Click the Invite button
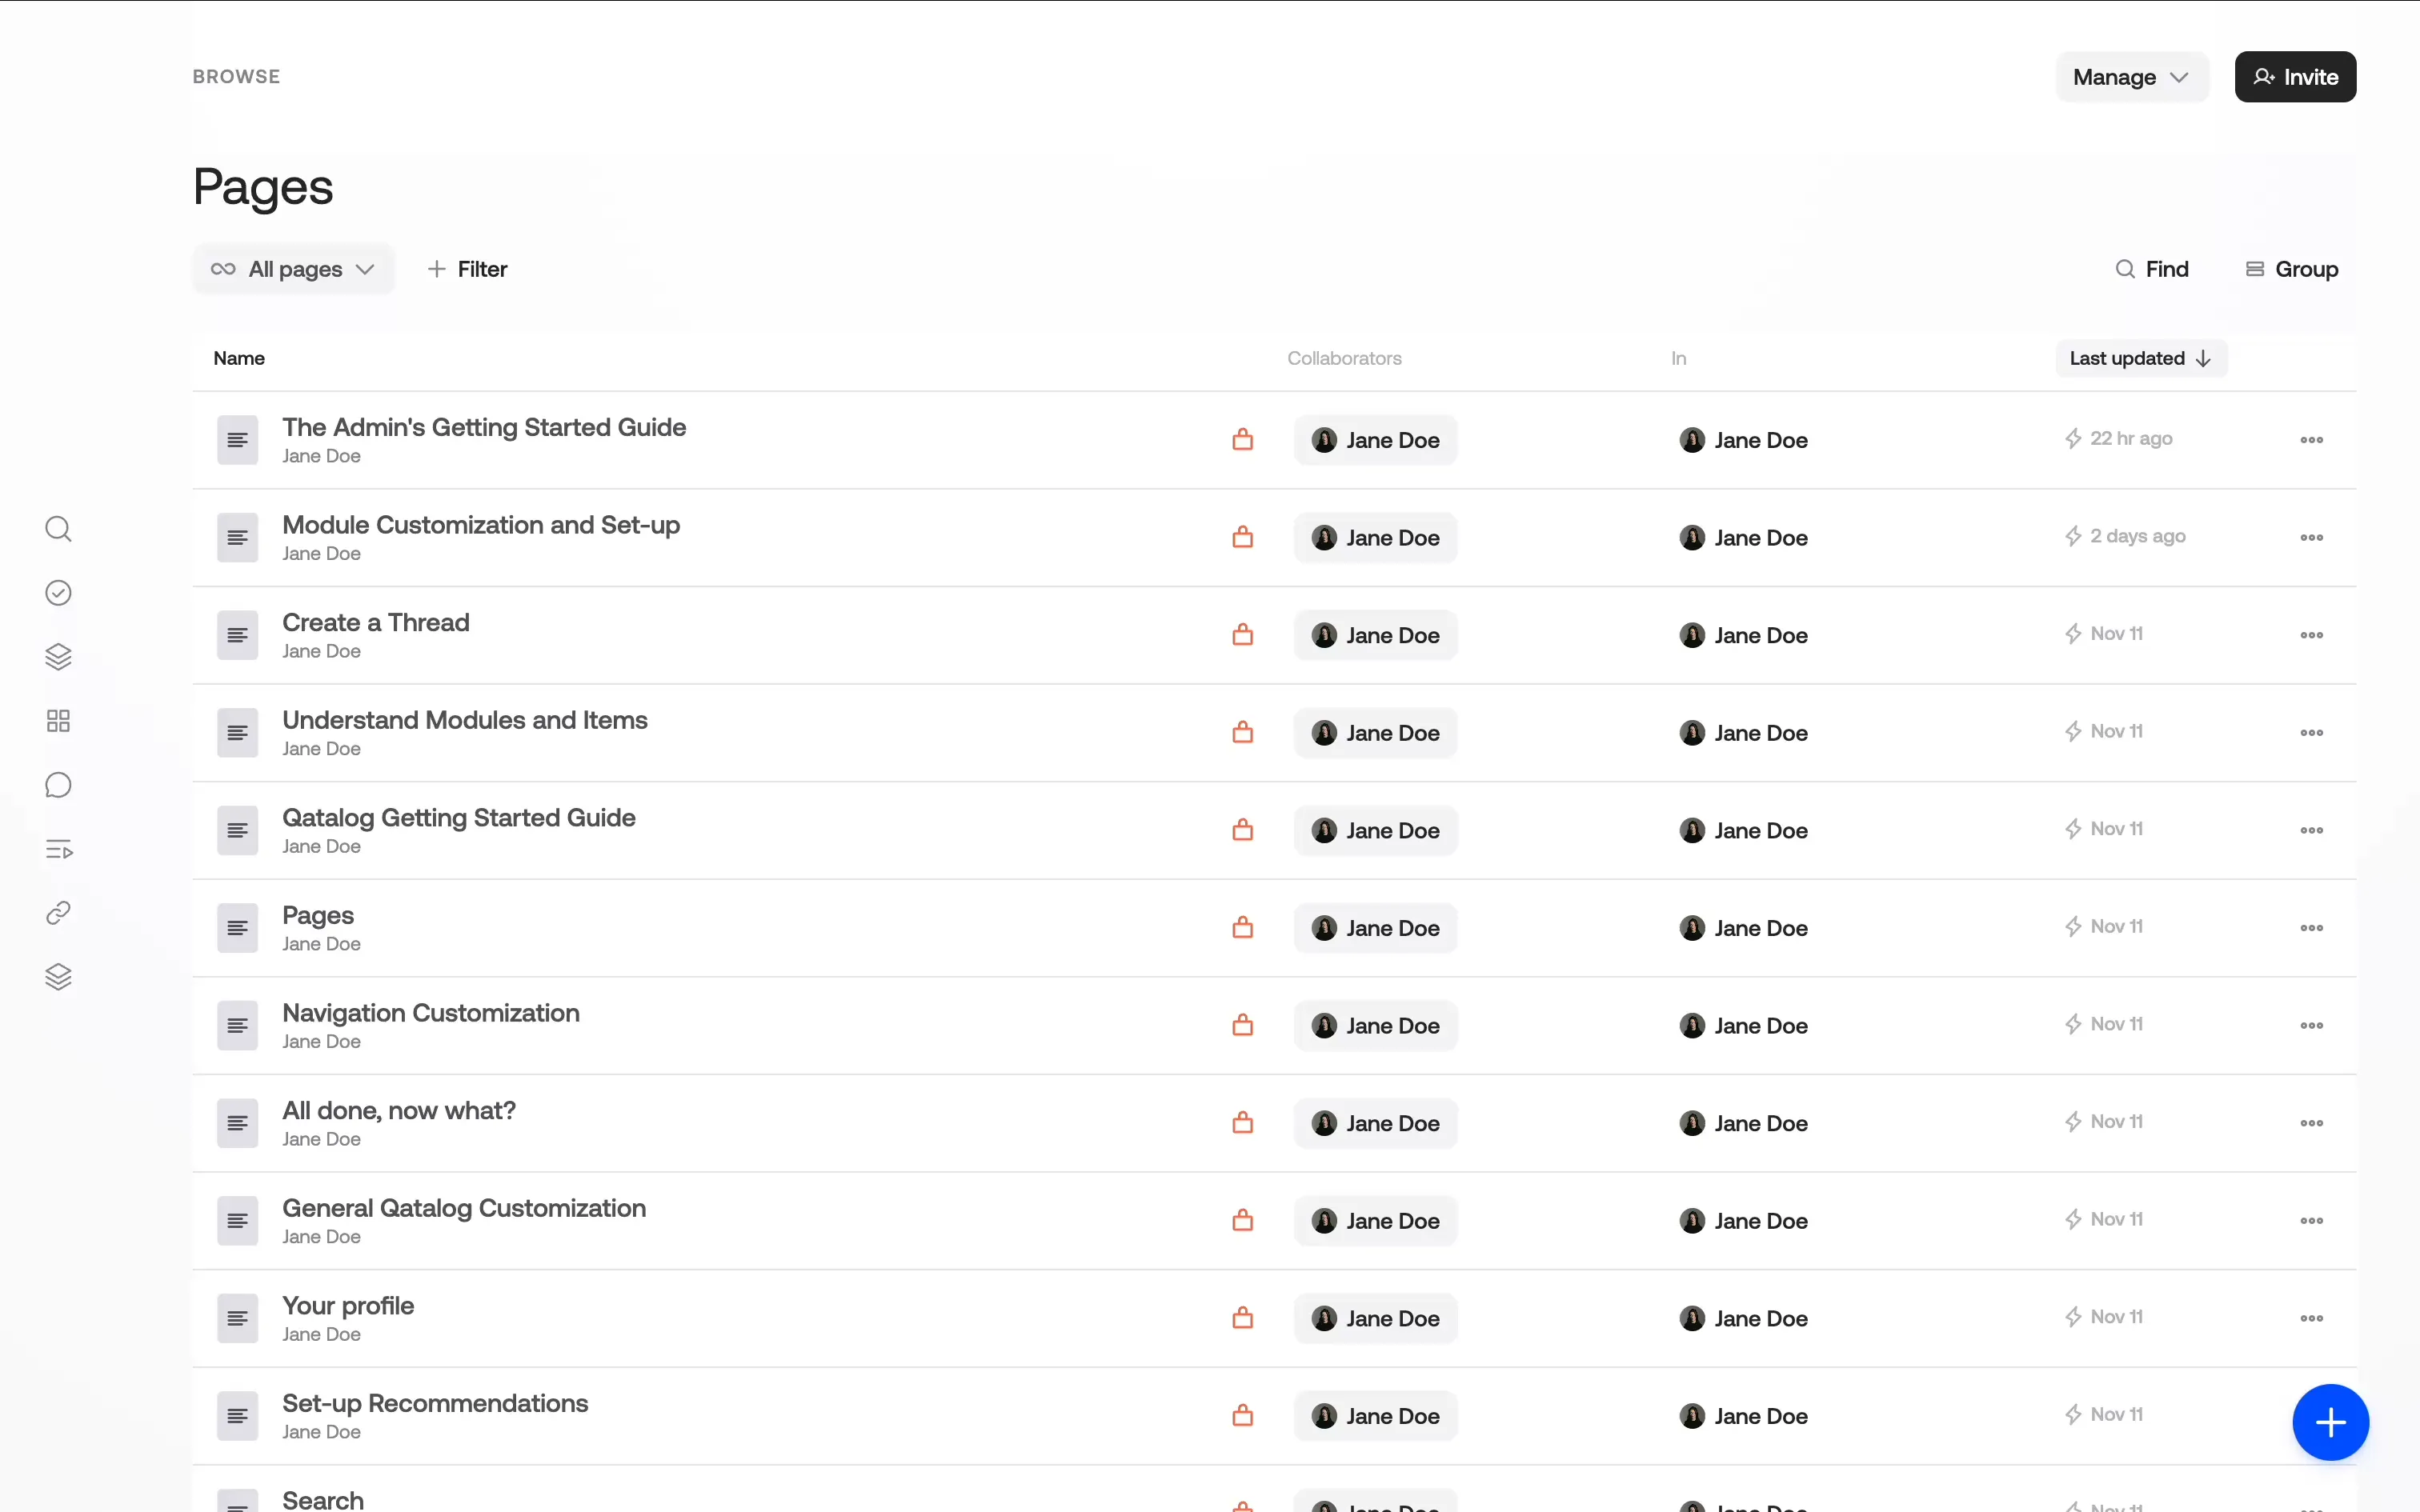The image size is (2420, 1512). (2295, 76)
